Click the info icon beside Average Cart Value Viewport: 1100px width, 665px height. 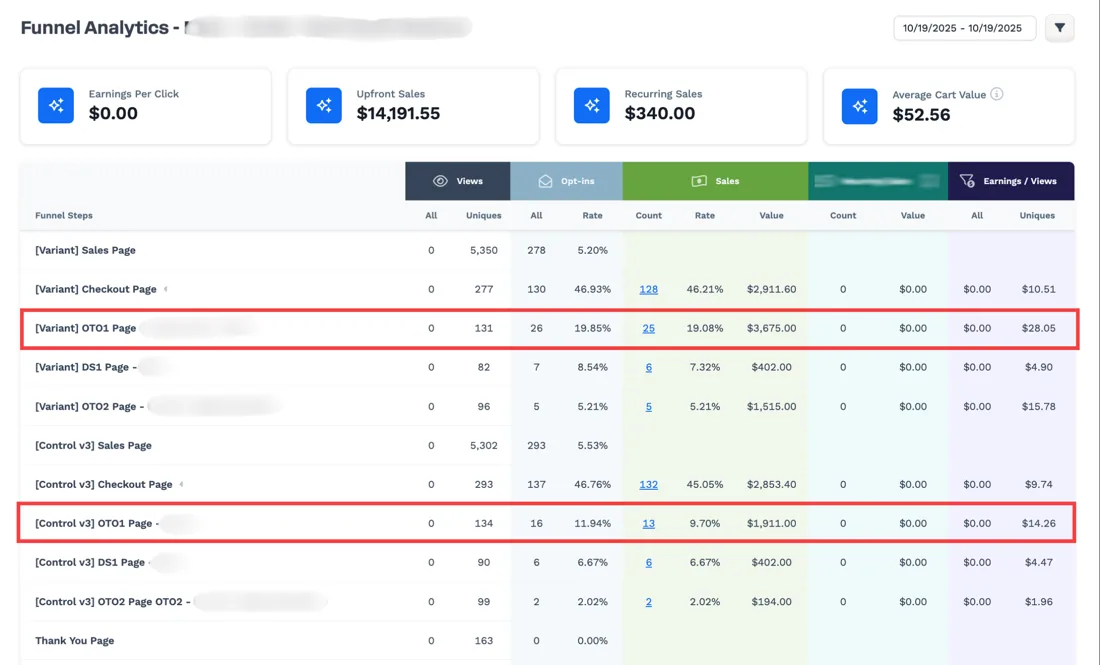pyautogui.click(x=996, y=94)
